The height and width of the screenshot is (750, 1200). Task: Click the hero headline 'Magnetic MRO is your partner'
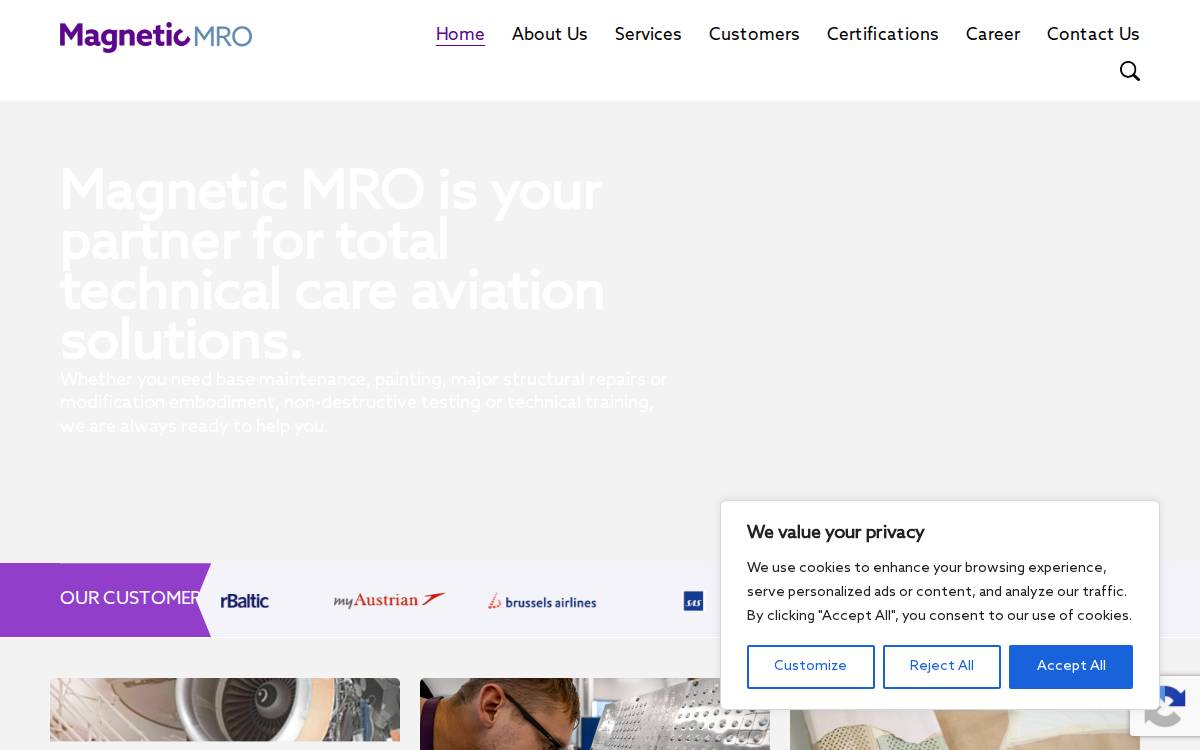pos(332,265)
